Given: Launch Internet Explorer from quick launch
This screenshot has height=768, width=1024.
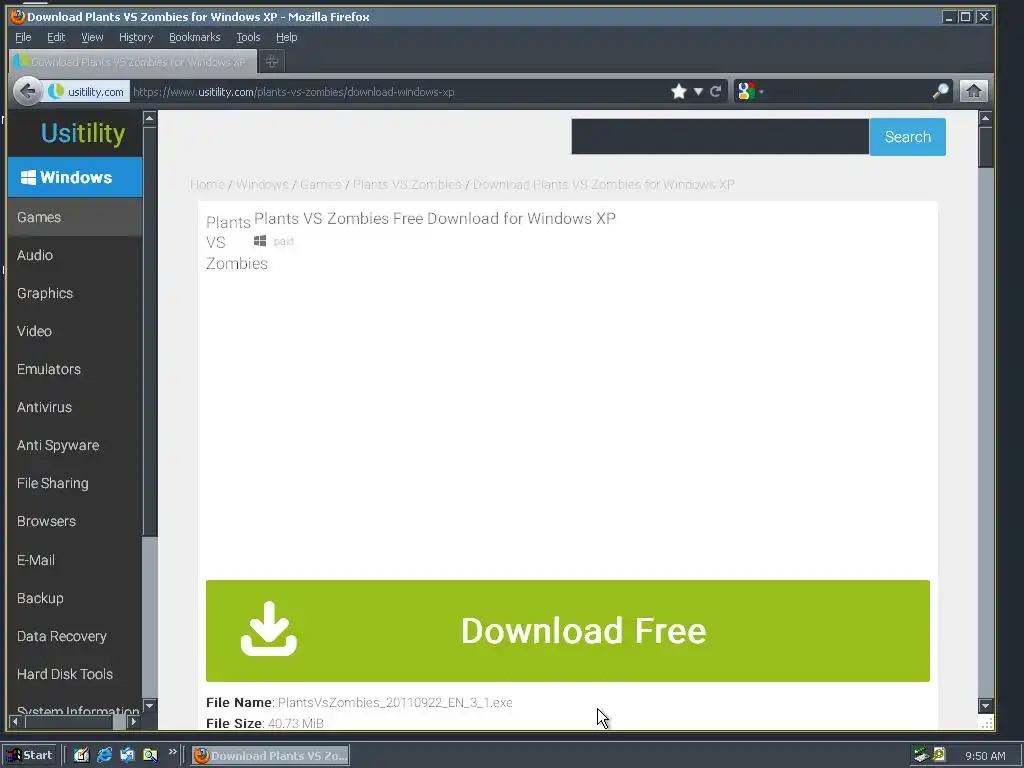Looking at the screenshot, I should [x=104, y=756].
